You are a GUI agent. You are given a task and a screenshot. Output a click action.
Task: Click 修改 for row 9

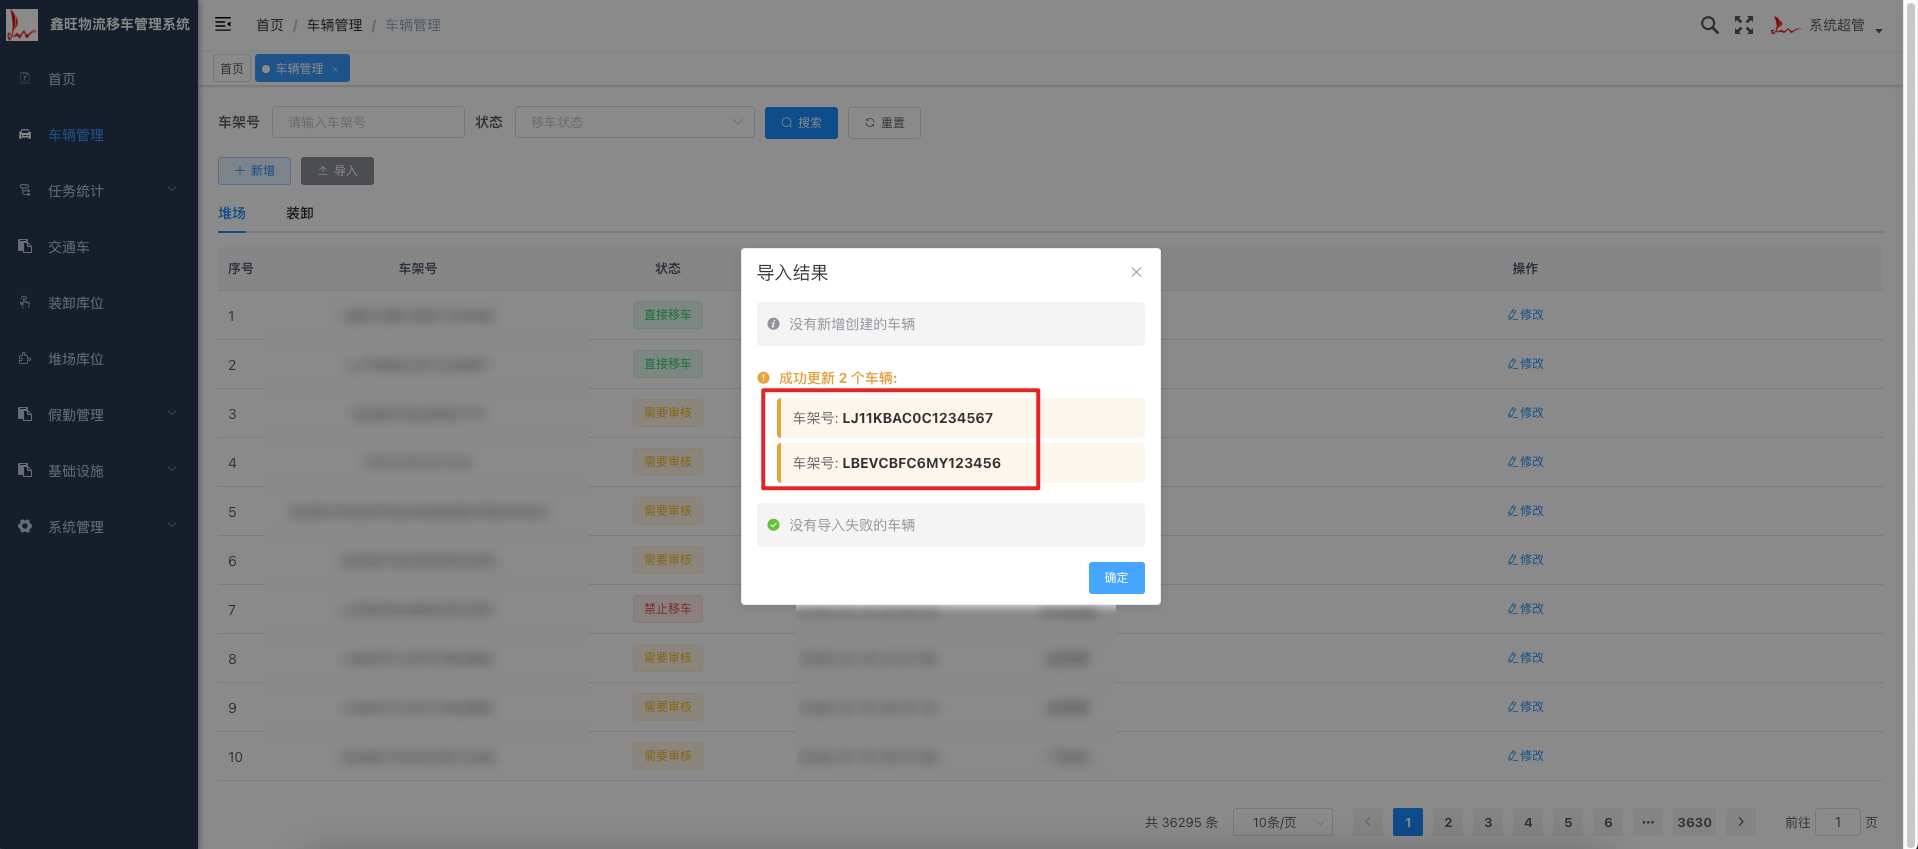[x=1525, y=707]
